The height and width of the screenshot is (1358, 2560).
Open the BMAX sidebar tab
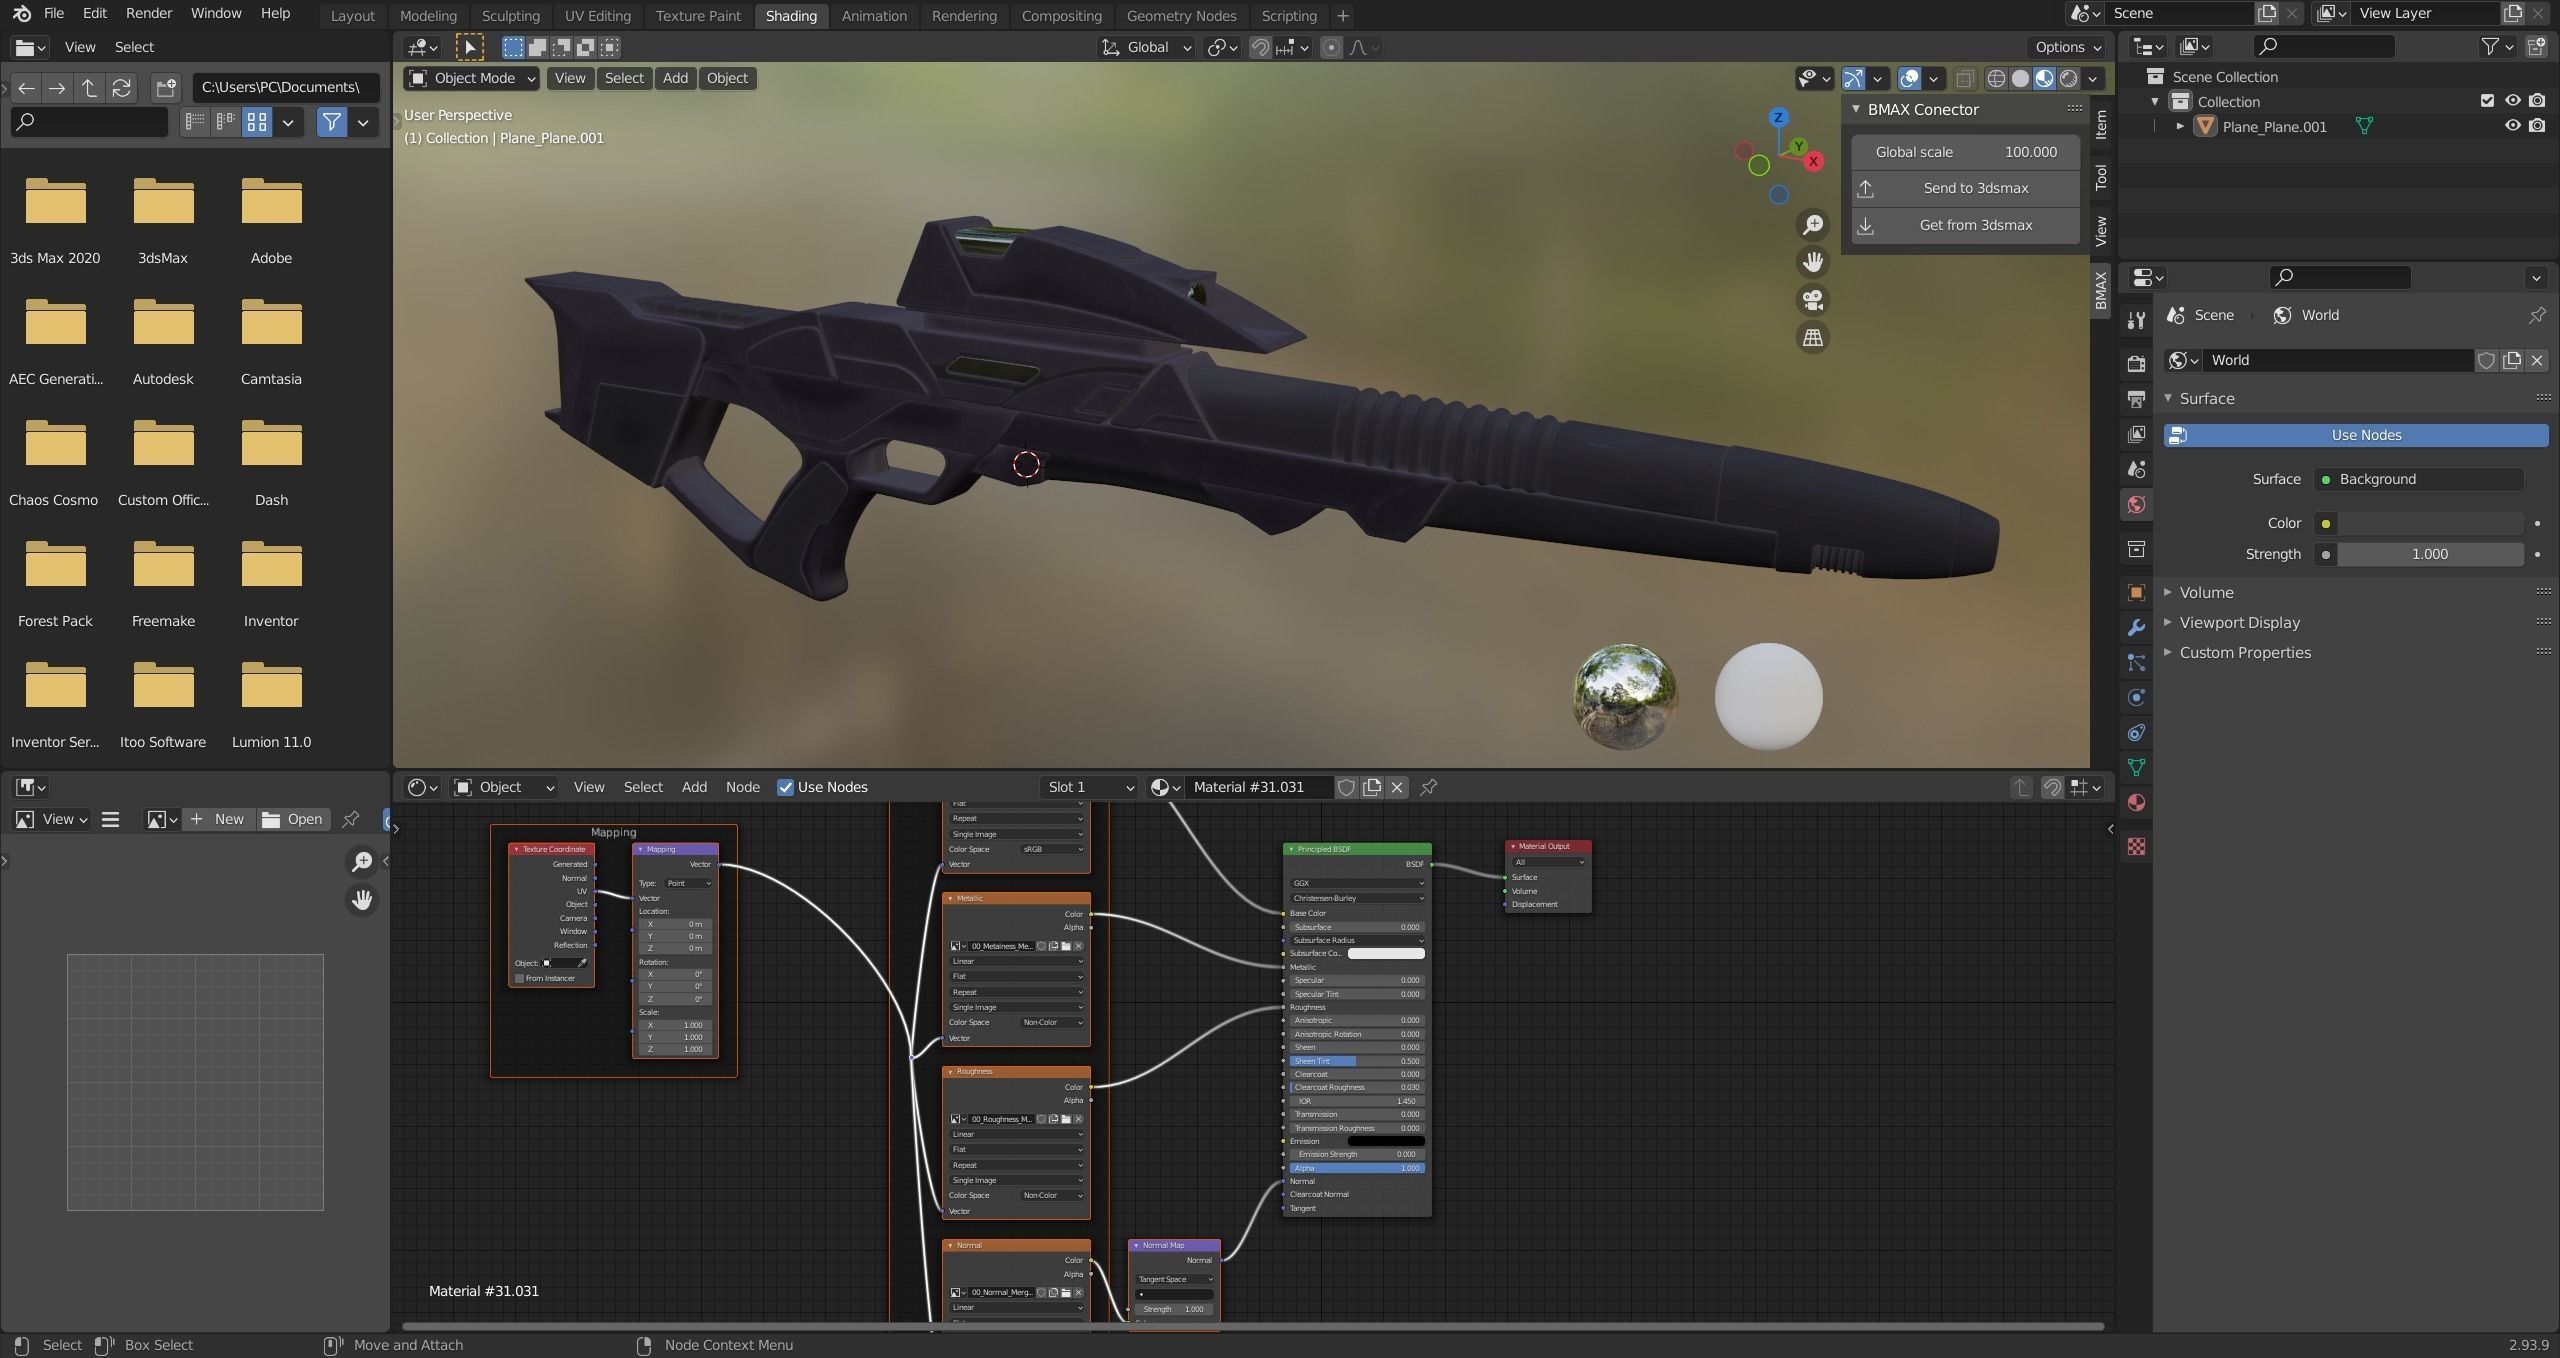click(2100, 290)
